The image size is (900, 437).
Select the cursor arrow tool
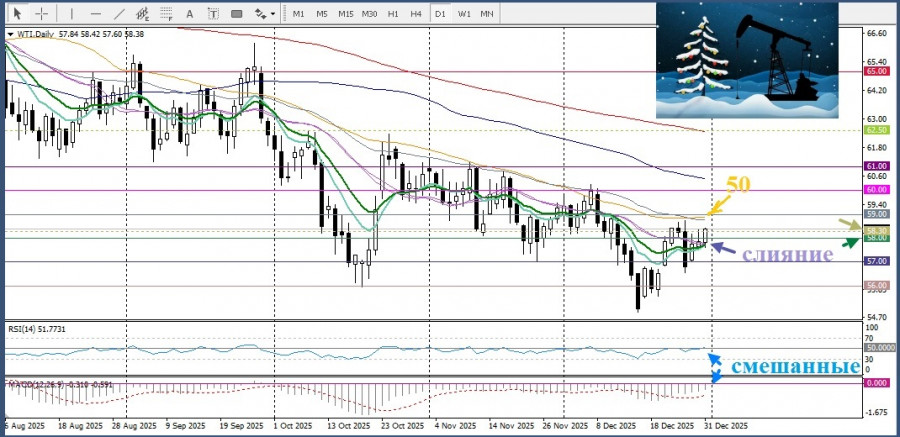click(x=17, y=13)
